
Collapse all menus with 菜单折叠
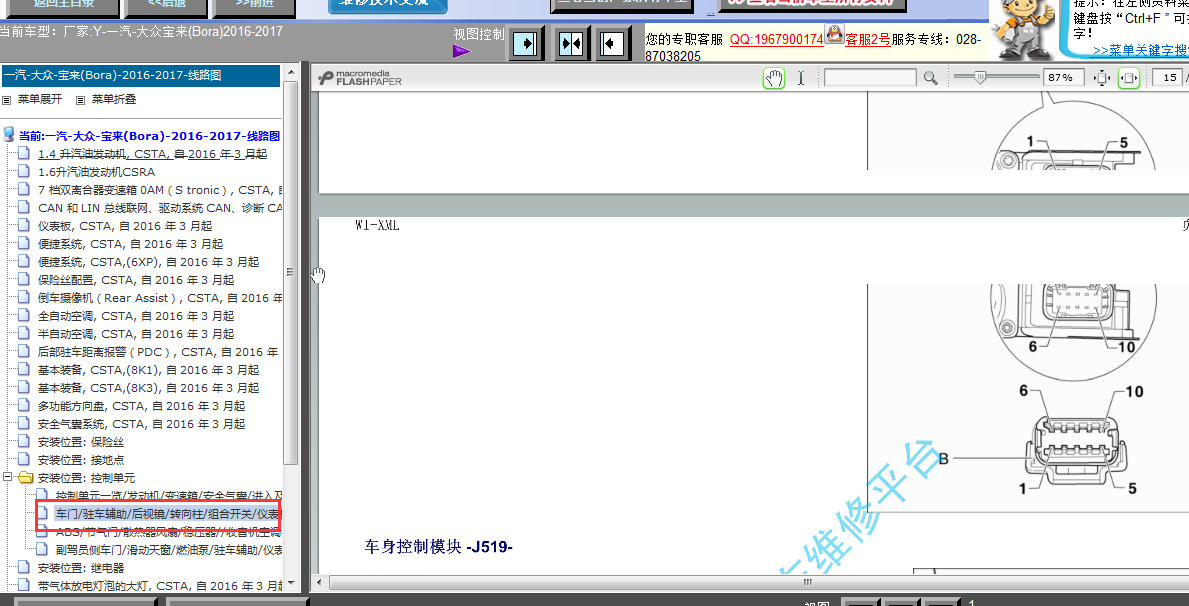tap(114, 99)
